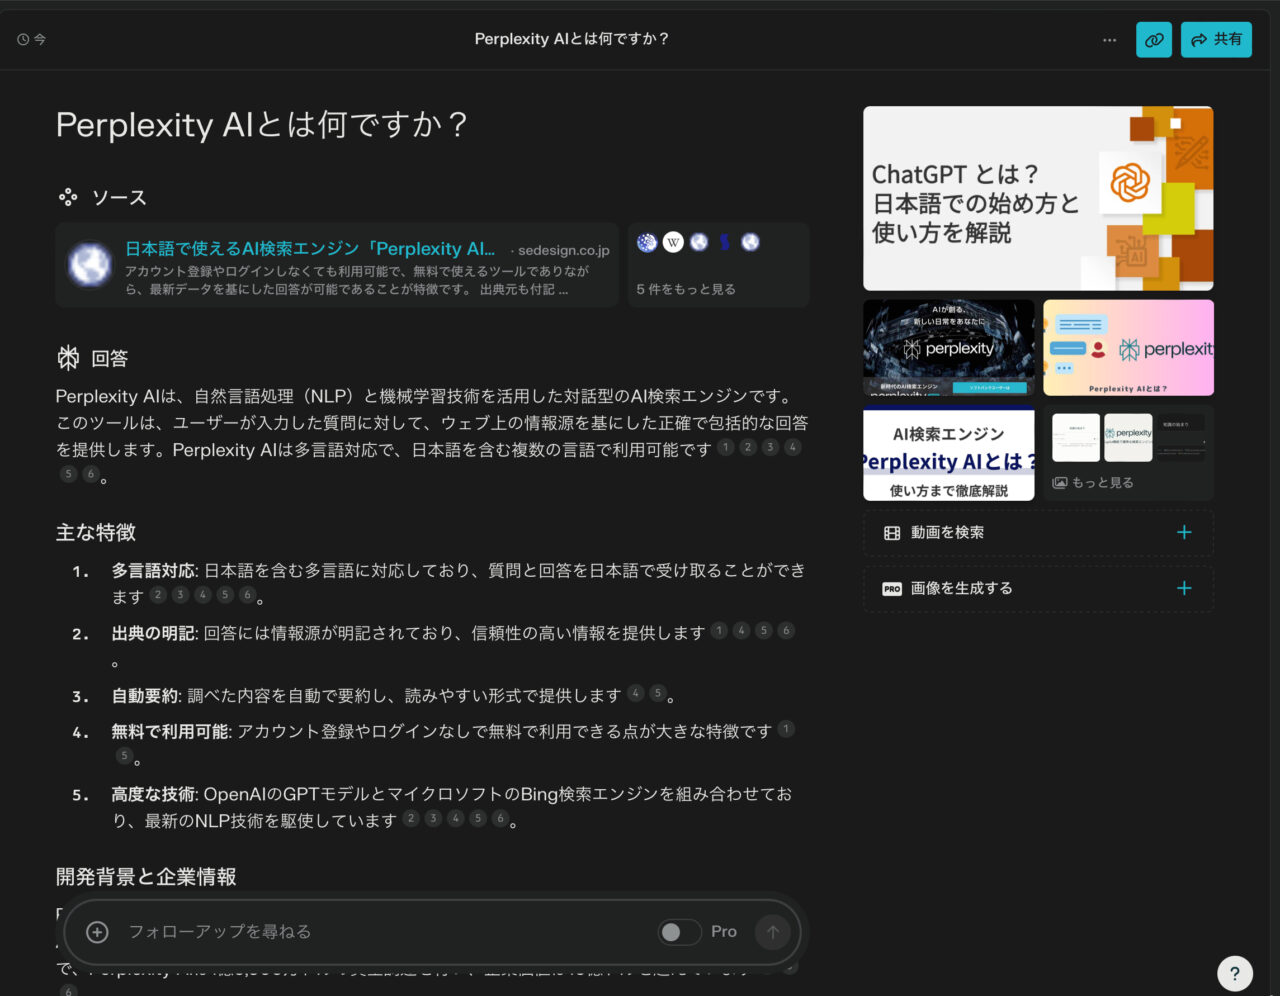The image size is (1280, 996).
Task: Click the plus expander next to 画像を生成する
Action: [x=1183, y=588]
